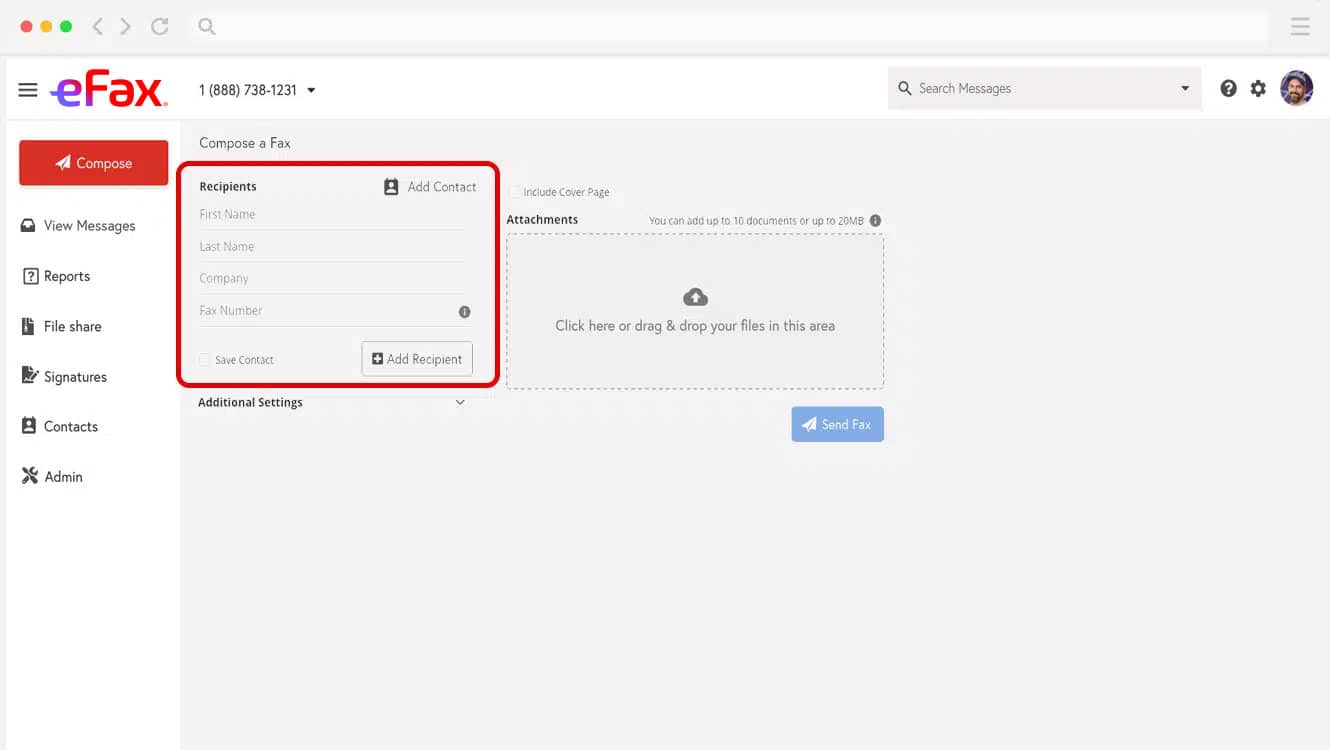
Task: Open the Search Messages filter dropdown
Action: 1185,88
